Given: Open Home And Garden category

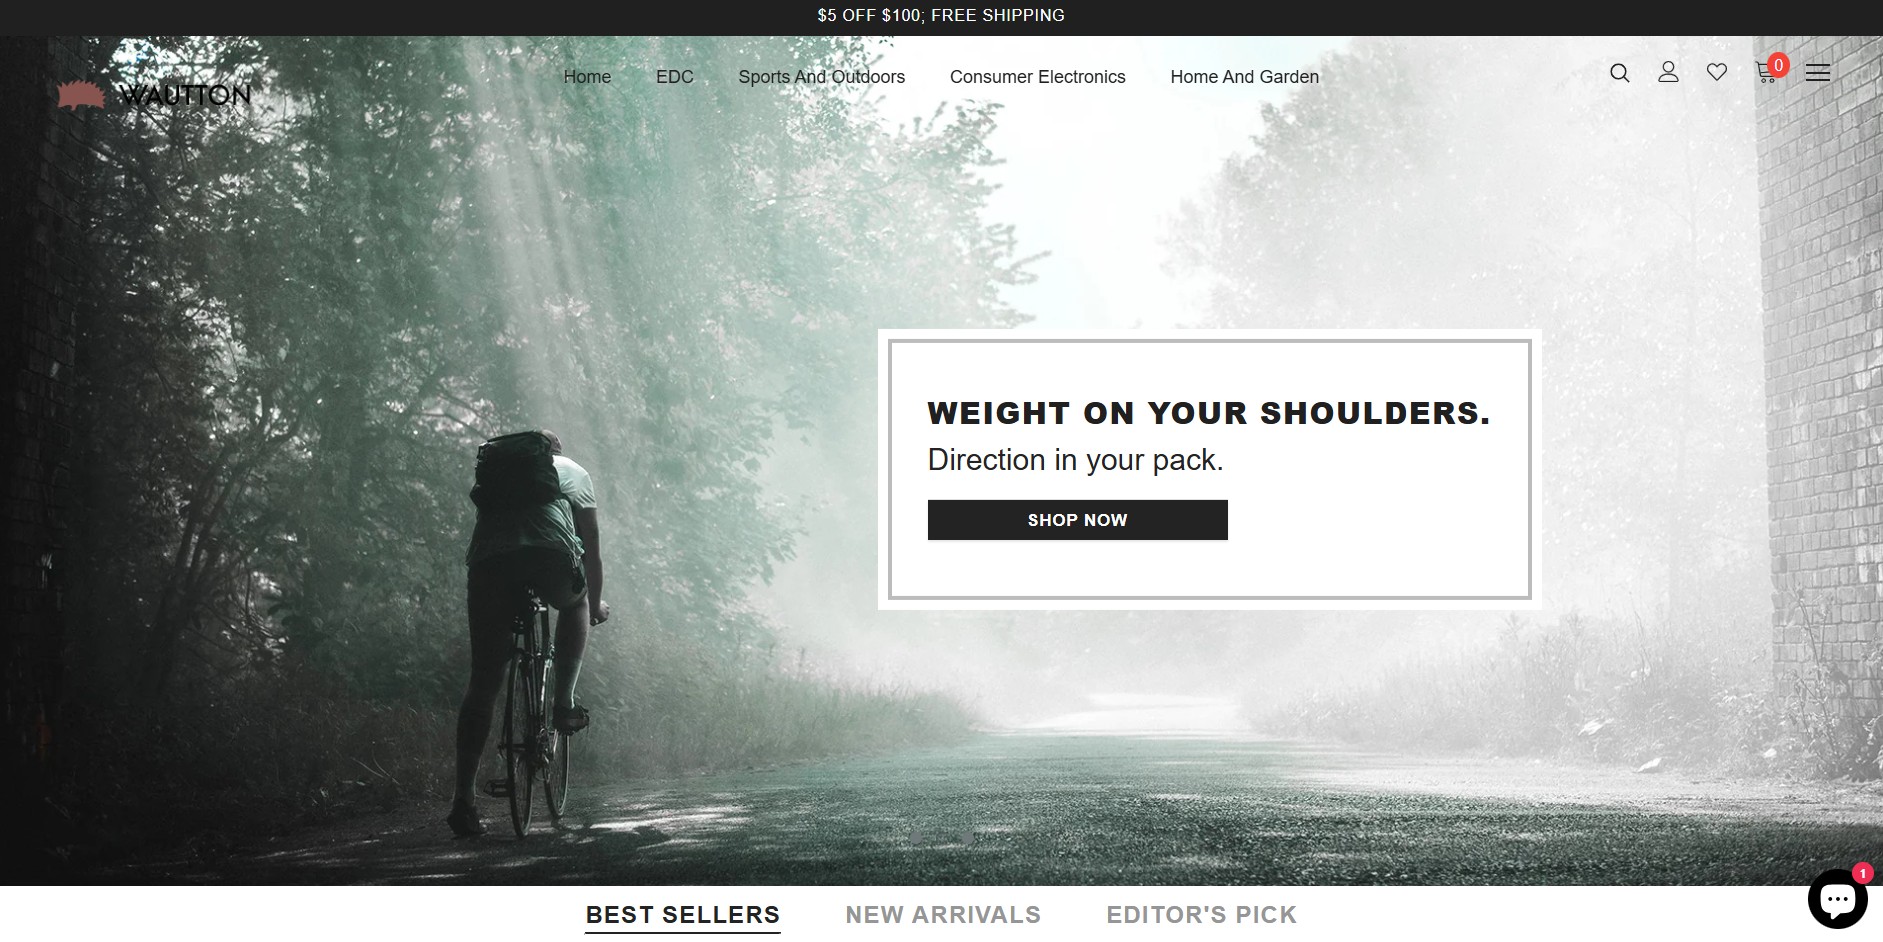Looking at the screenshot, I should [x=1245, y=77].
